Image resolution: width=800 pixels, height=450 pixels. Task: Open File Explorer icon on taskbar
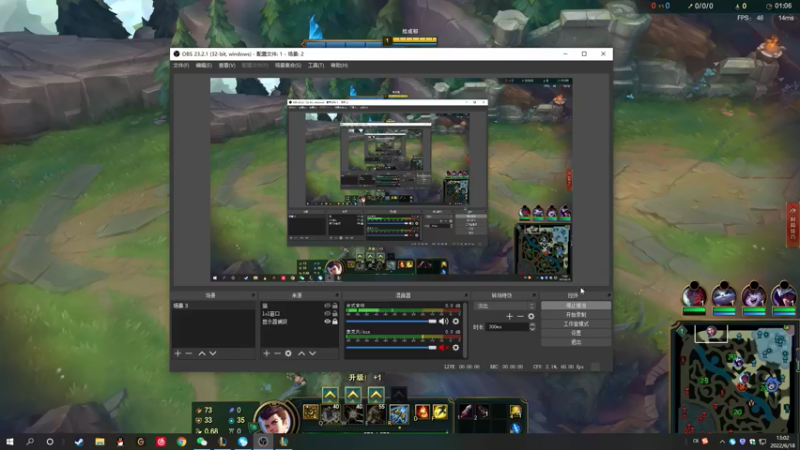coord(99,442)
